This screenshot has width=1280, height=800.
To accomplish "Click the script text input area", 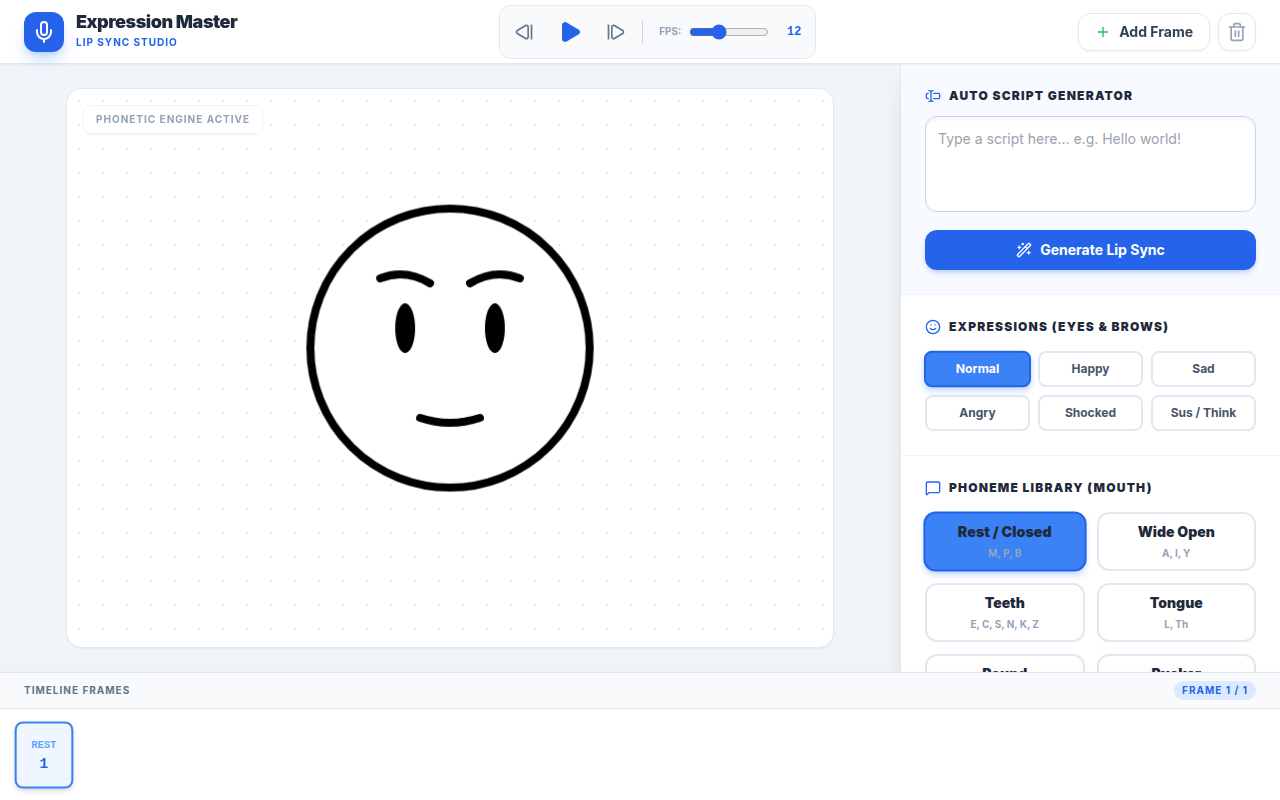I will pyautogui.click(x=1090, y=164).
